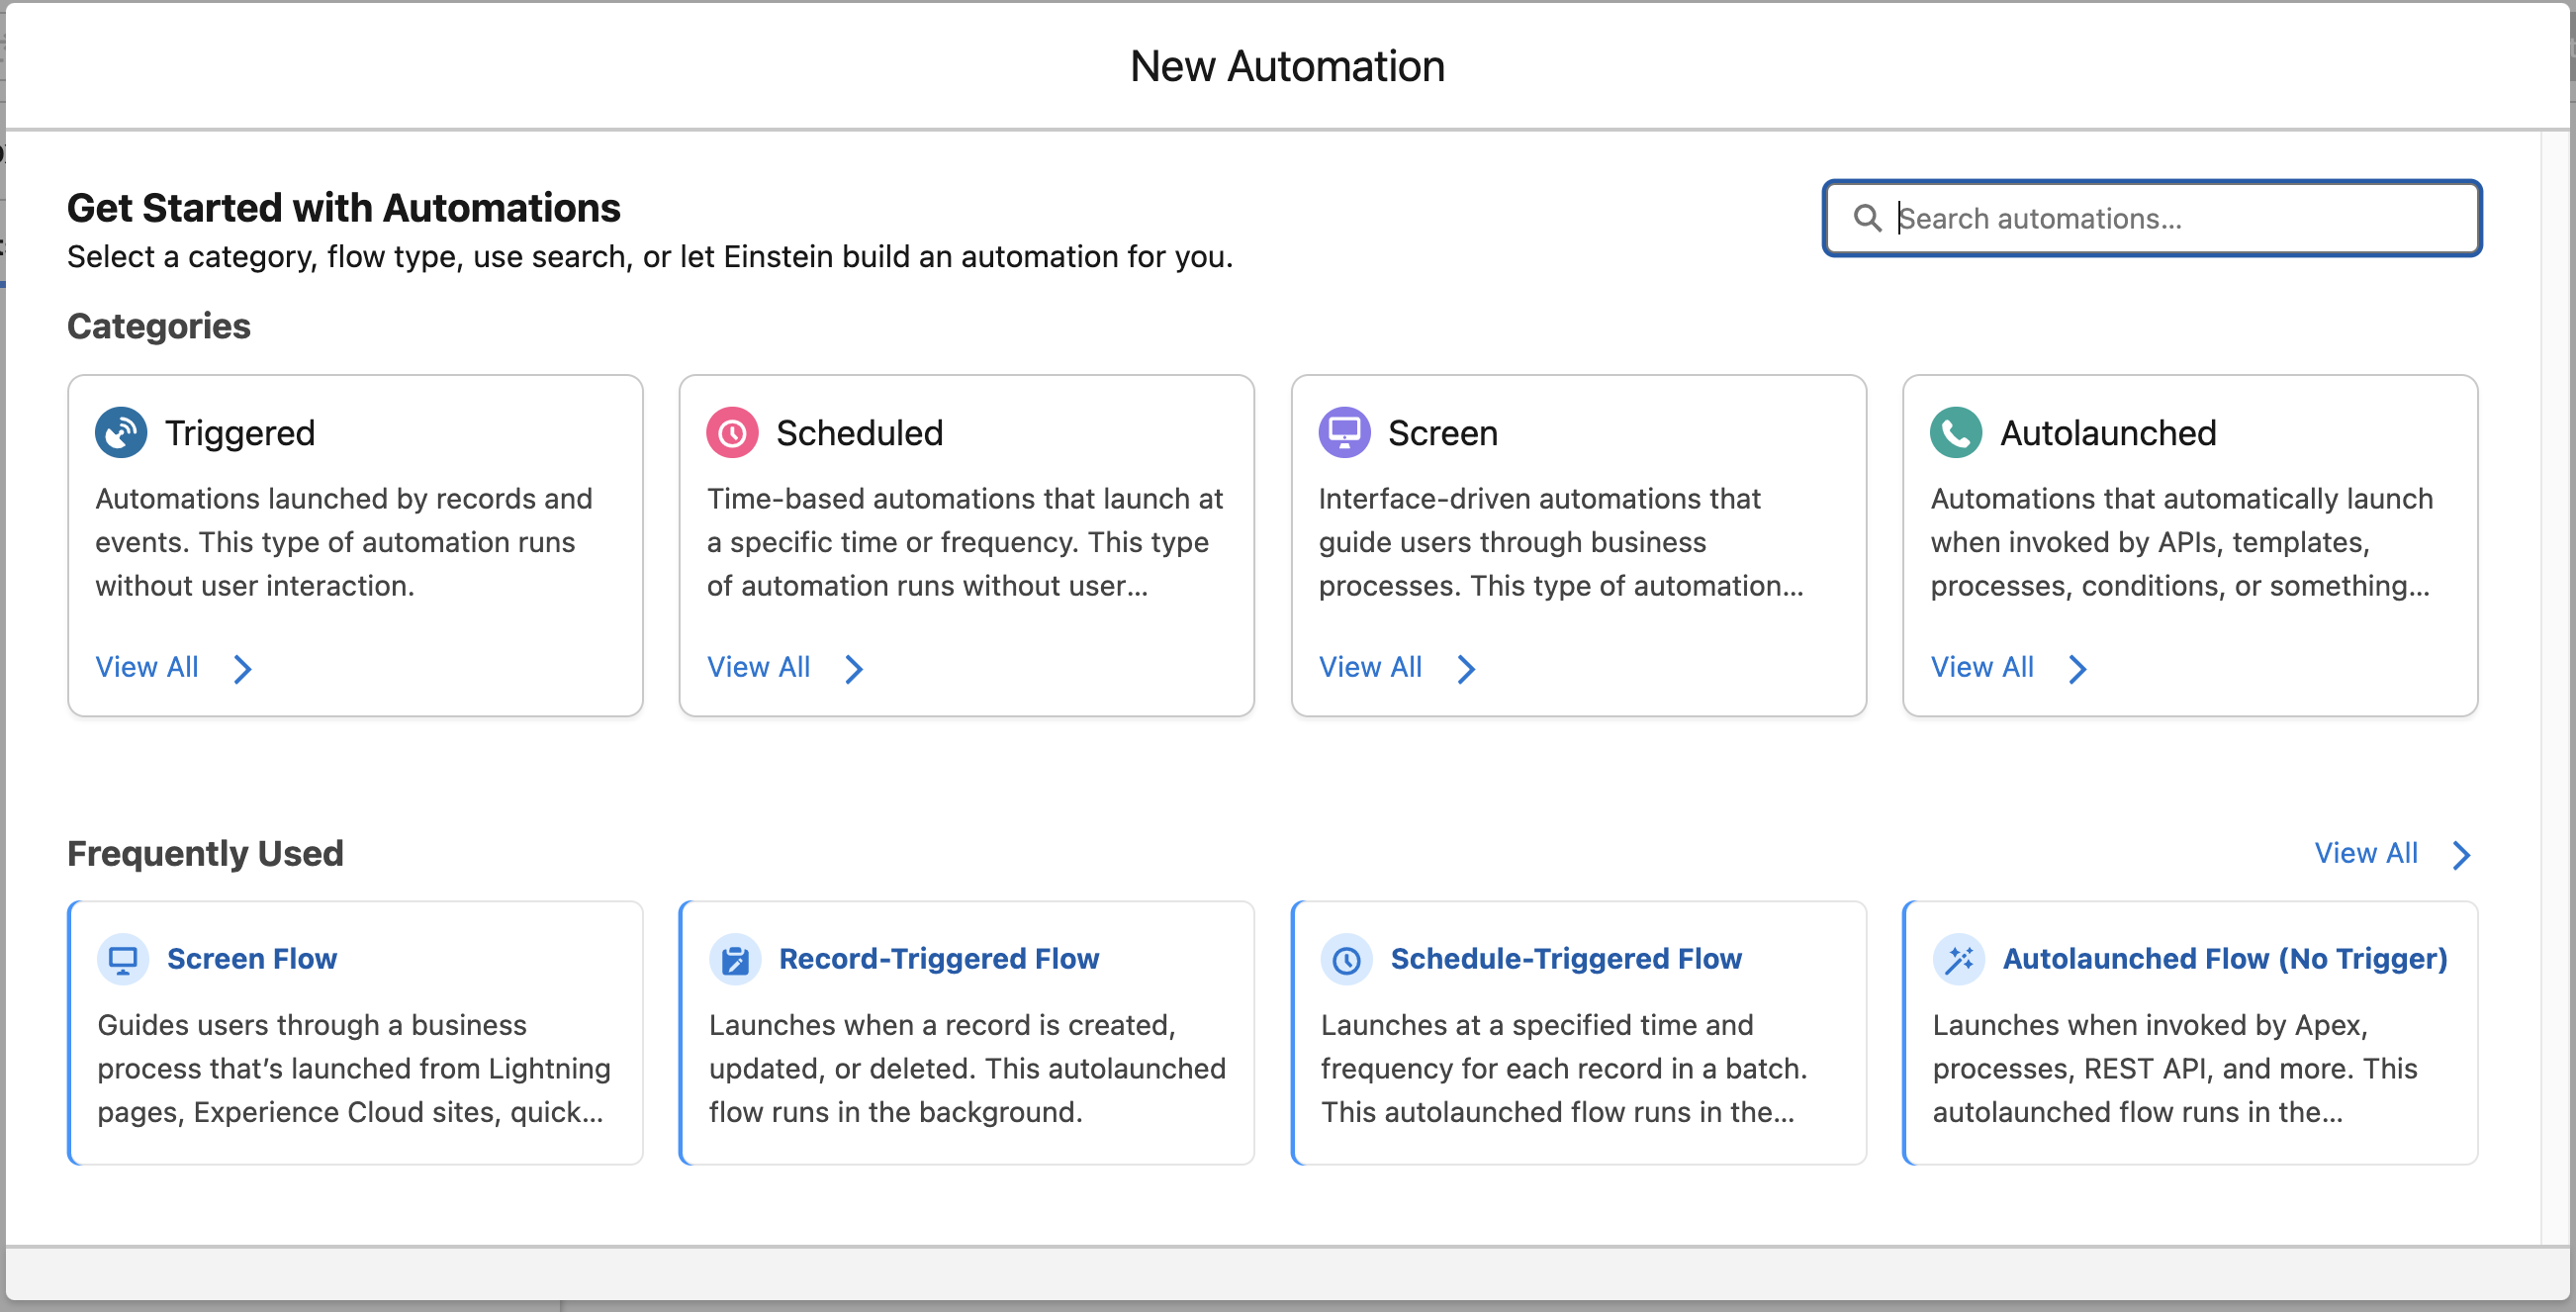Click the Autolaunched category phone icon
The height and width of the screenshot is (1312, 2576).
pos(1956,432)
